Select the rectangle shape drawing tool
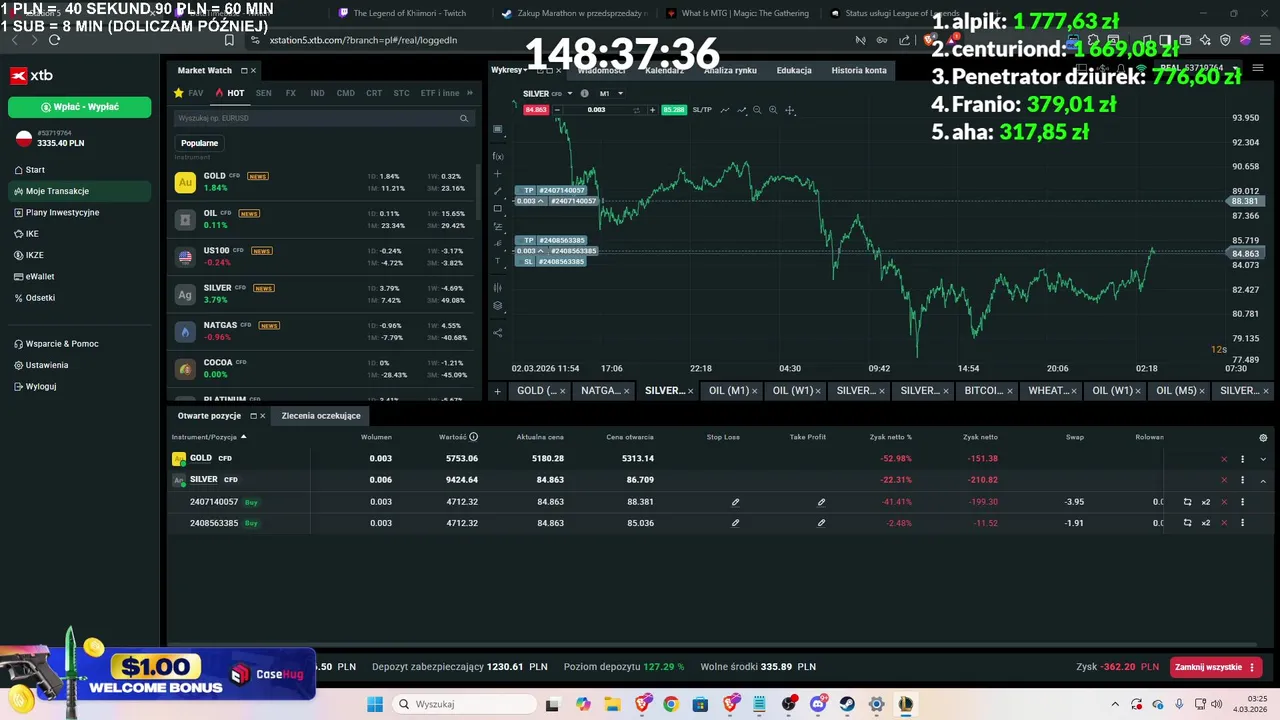Screen dimensions: 1280x720 pyautogui.click(x=498, y=209)
